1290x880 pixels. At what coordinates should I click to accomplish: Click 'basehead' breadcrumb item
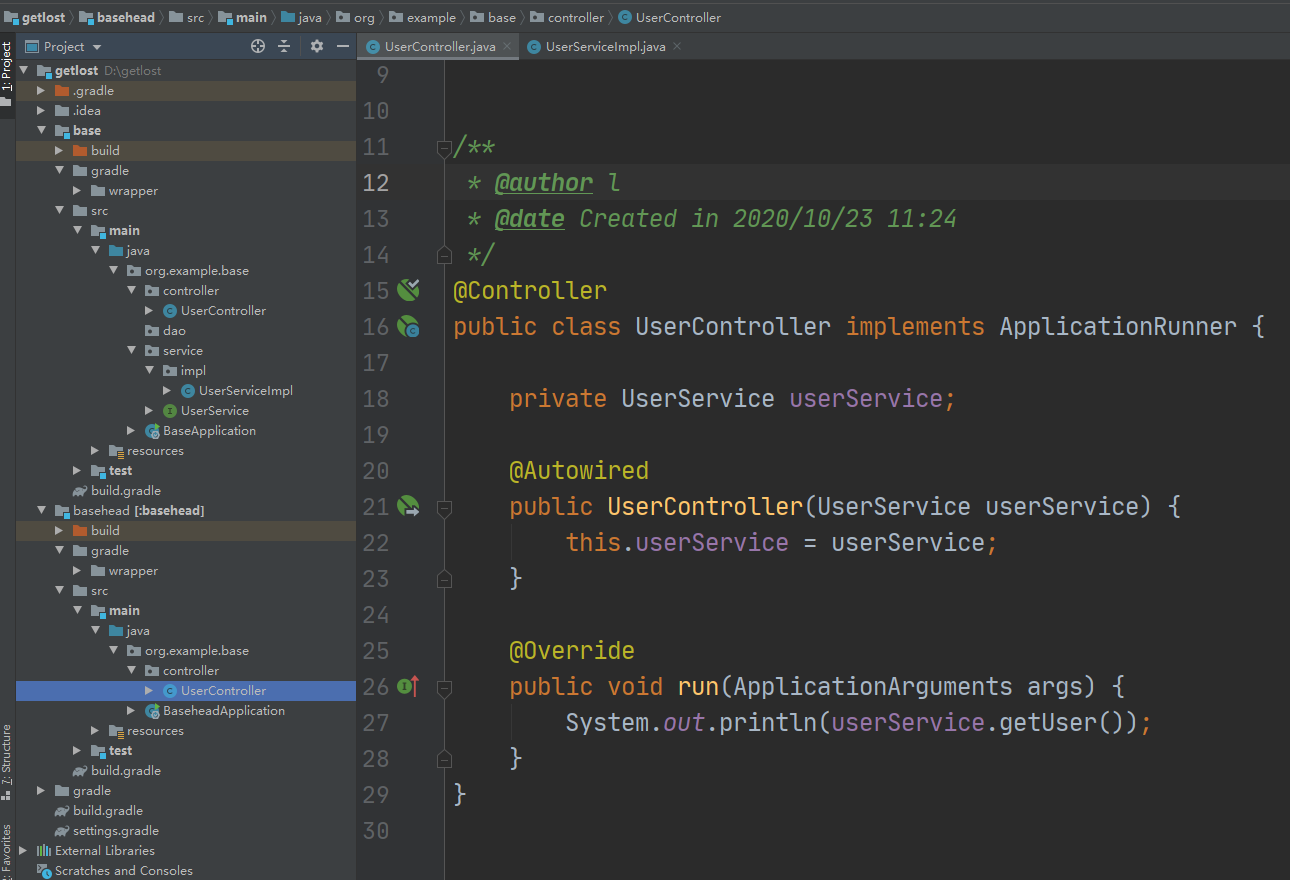click(x=126, y=17)
